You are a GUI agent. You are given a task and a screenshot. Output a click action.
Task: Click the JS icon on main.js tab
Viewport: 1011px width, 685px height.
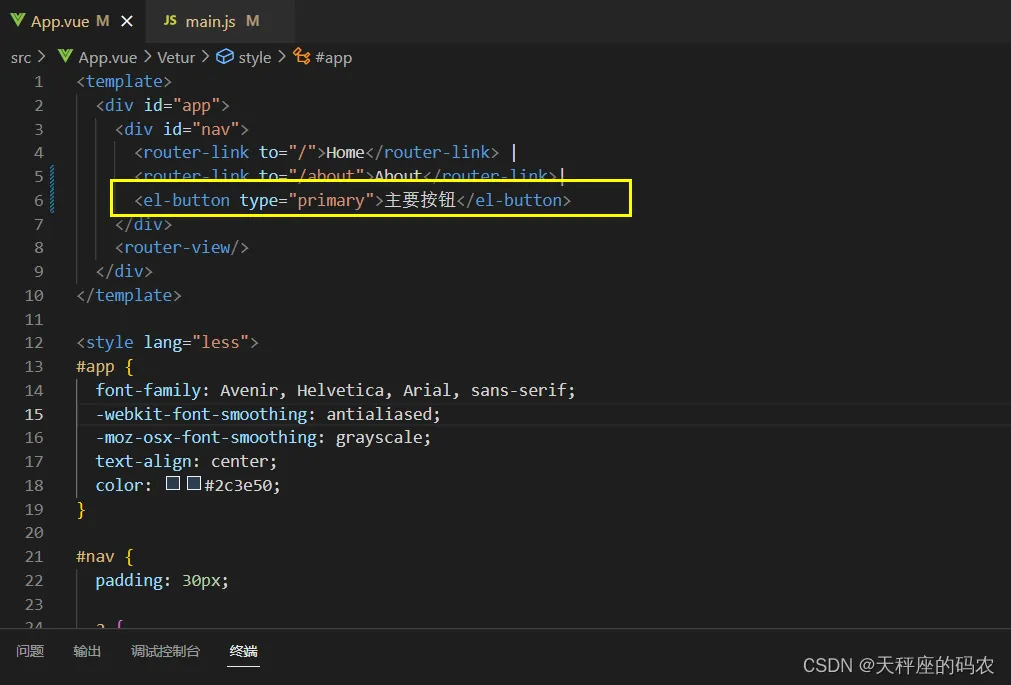point(170,21)
